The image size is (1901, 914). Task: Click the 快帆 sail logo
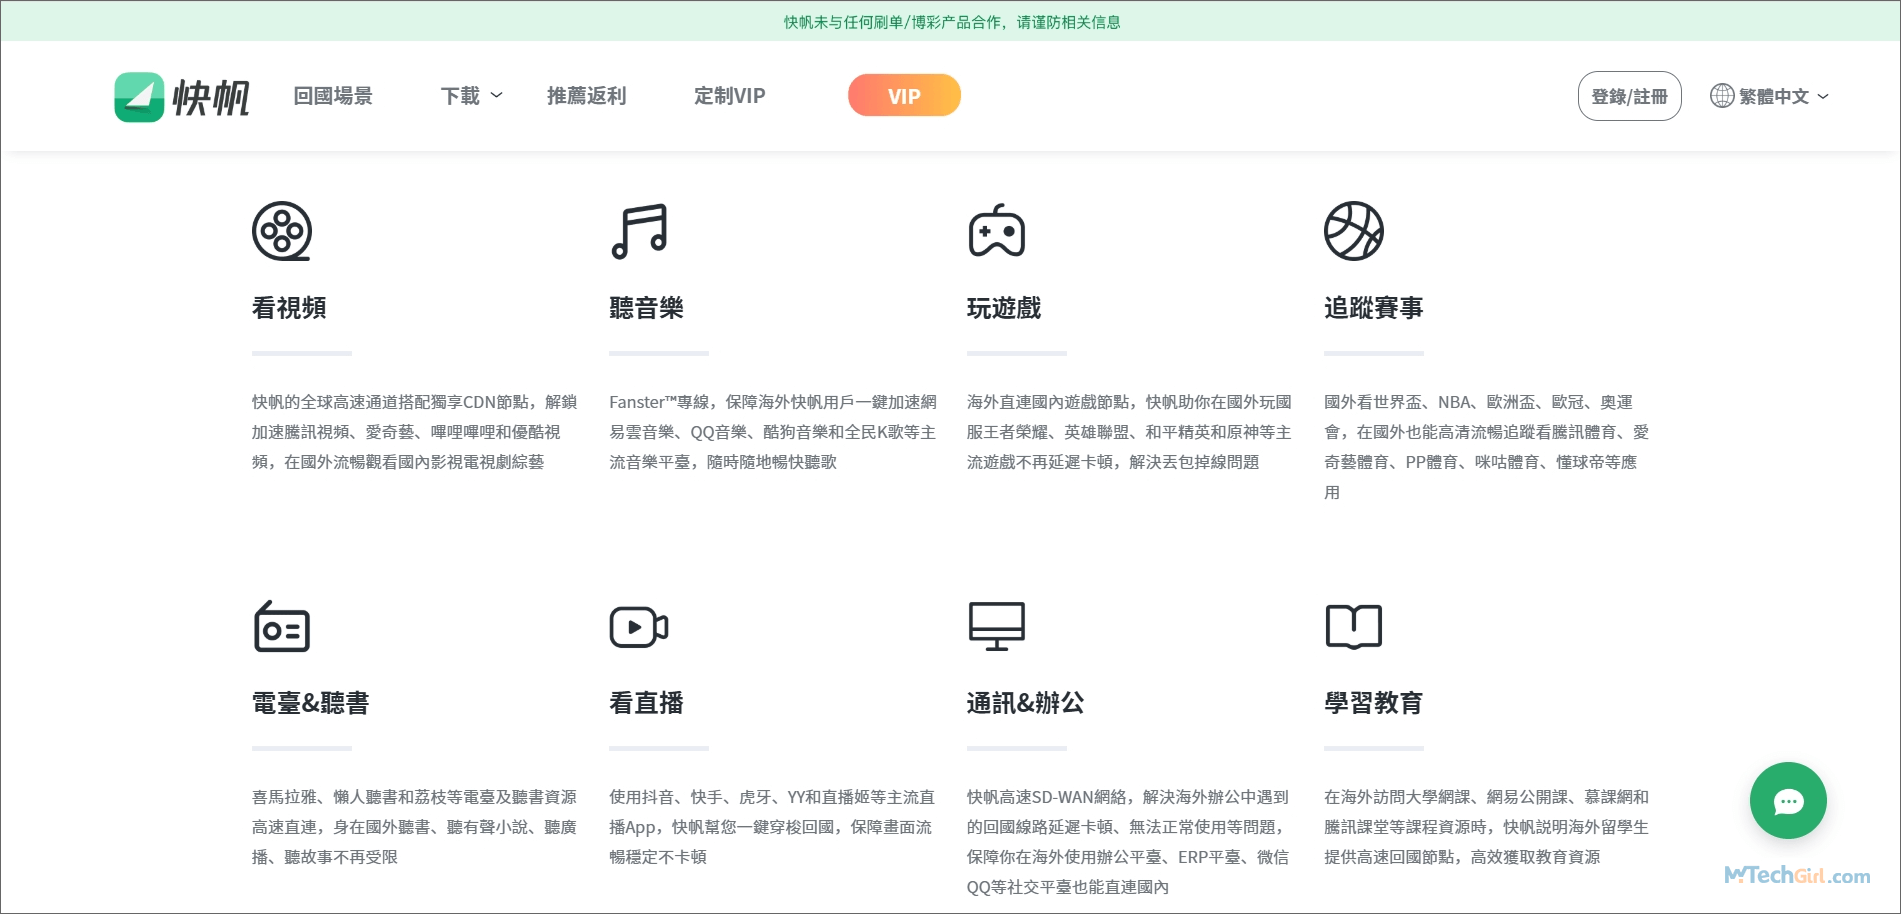pos(140,95)
